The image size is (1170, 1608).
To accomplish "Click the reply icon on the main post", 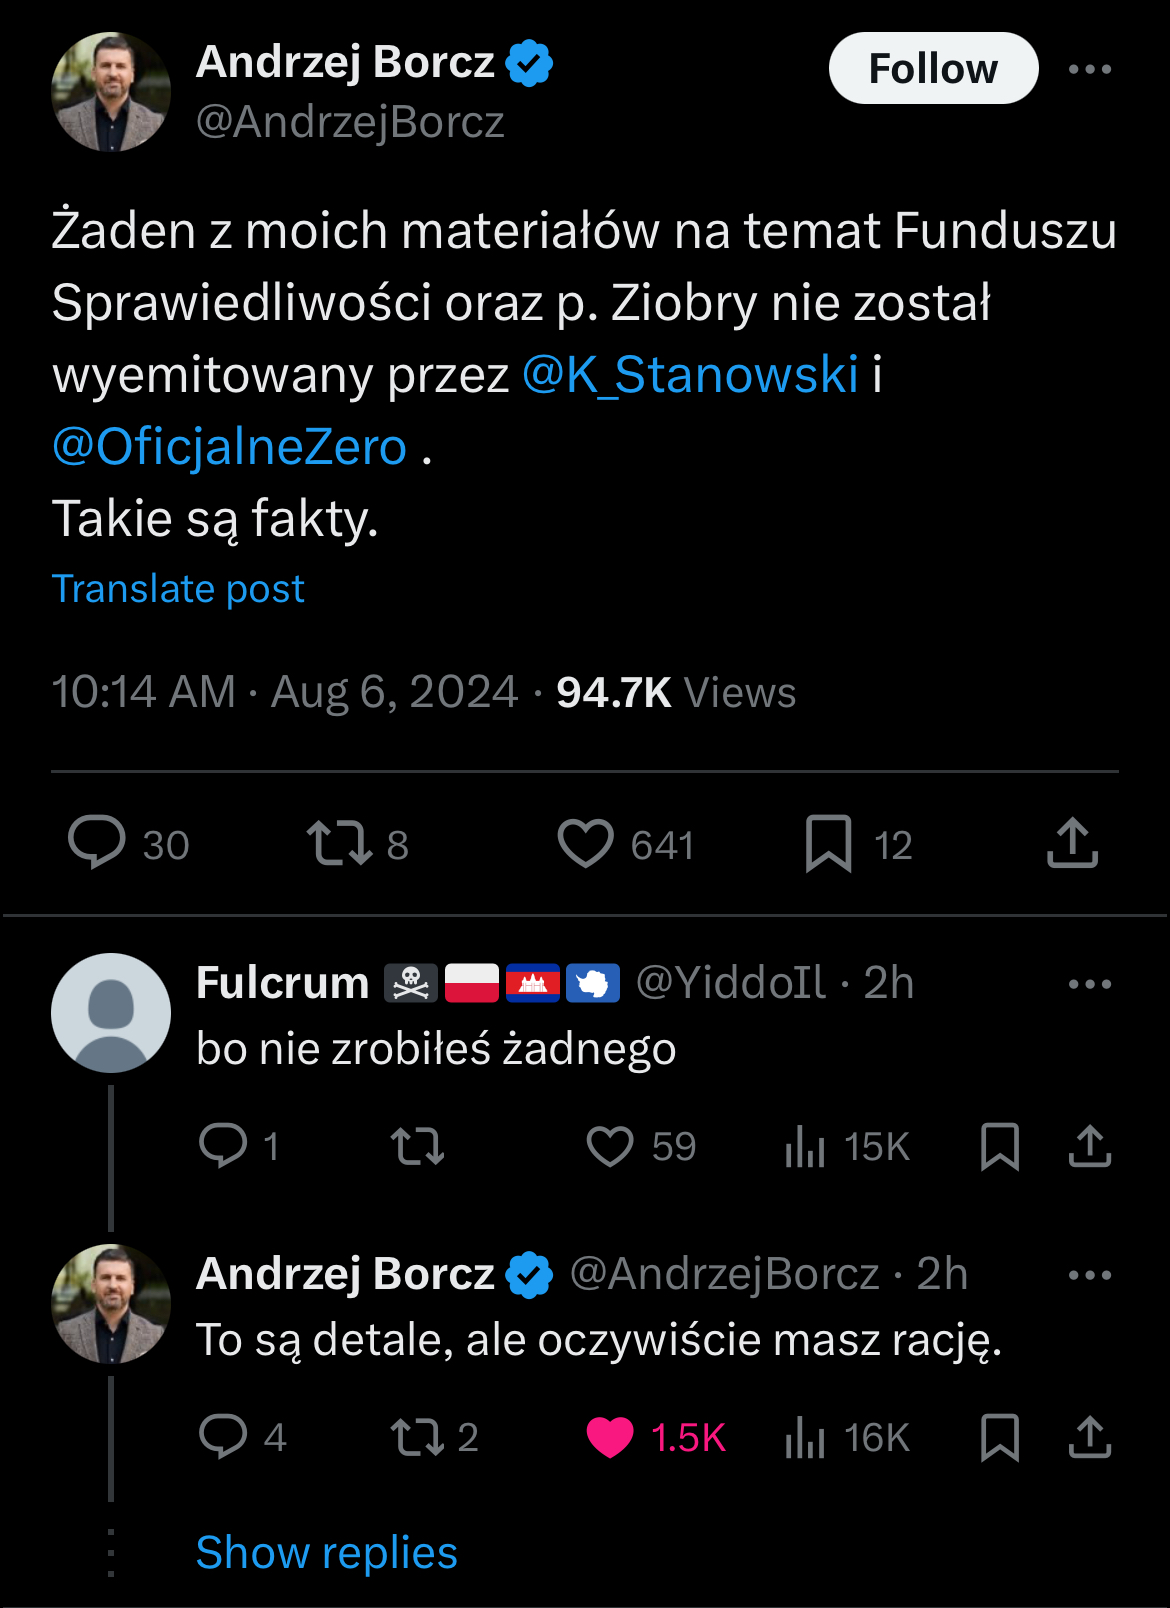I will click(x=97, y=842).
